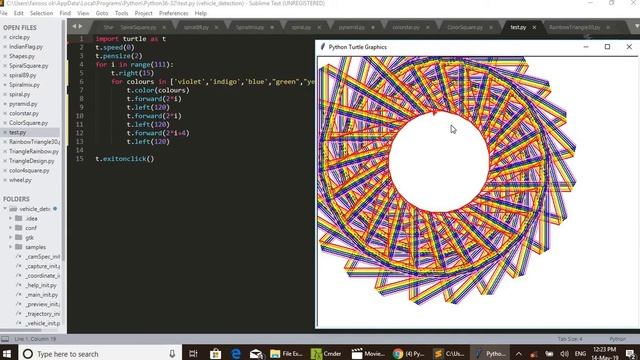Open _capture_init file in folders
The width and height of the screenshot is (640, 360).
tap(42, 266)
